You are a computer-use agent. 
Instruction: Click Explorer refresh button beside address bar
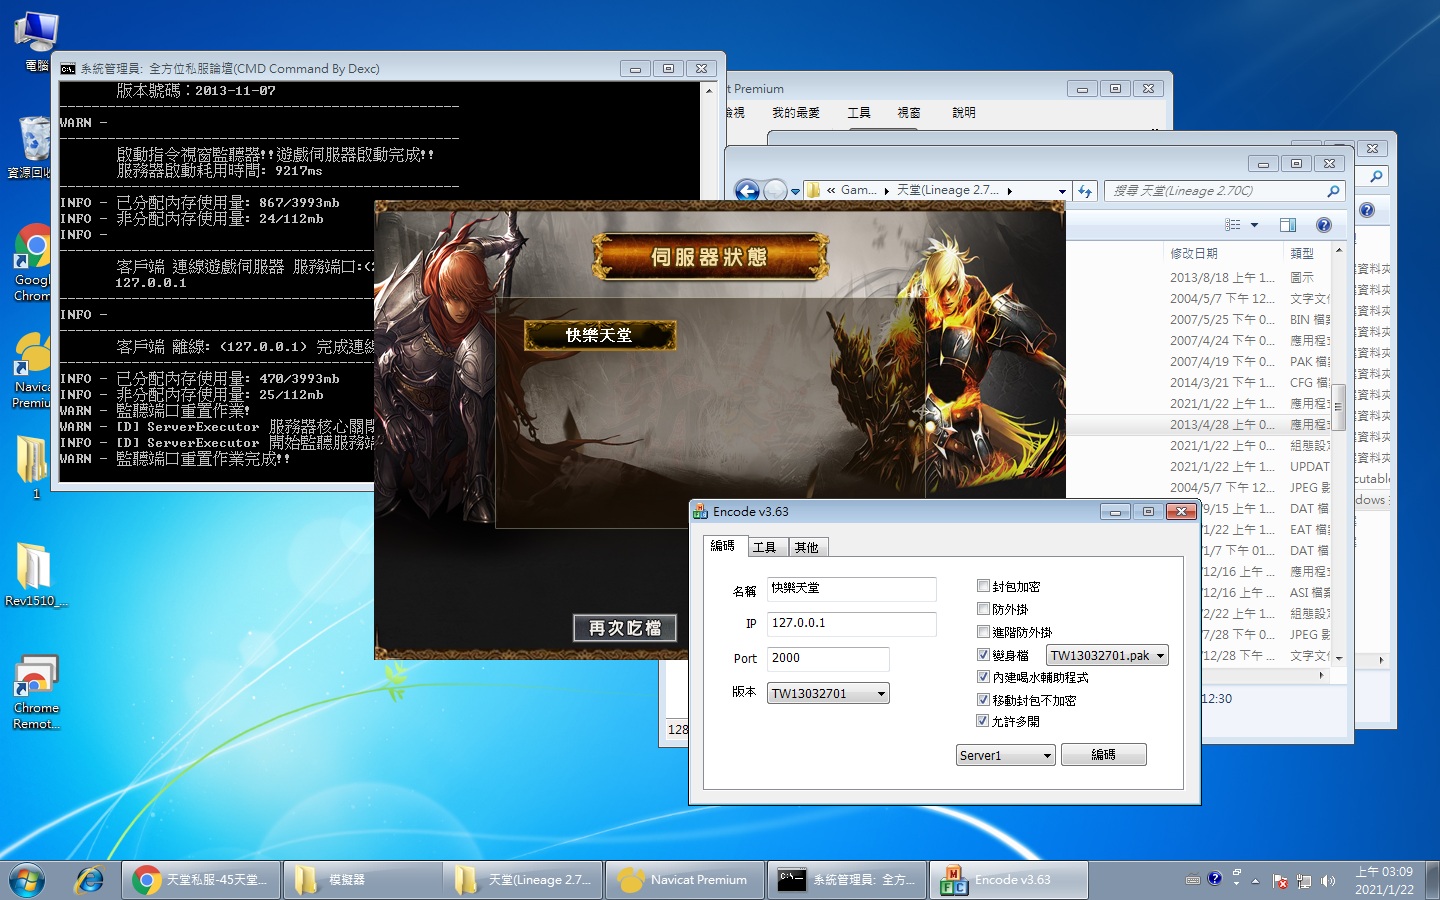(1085, 190)
